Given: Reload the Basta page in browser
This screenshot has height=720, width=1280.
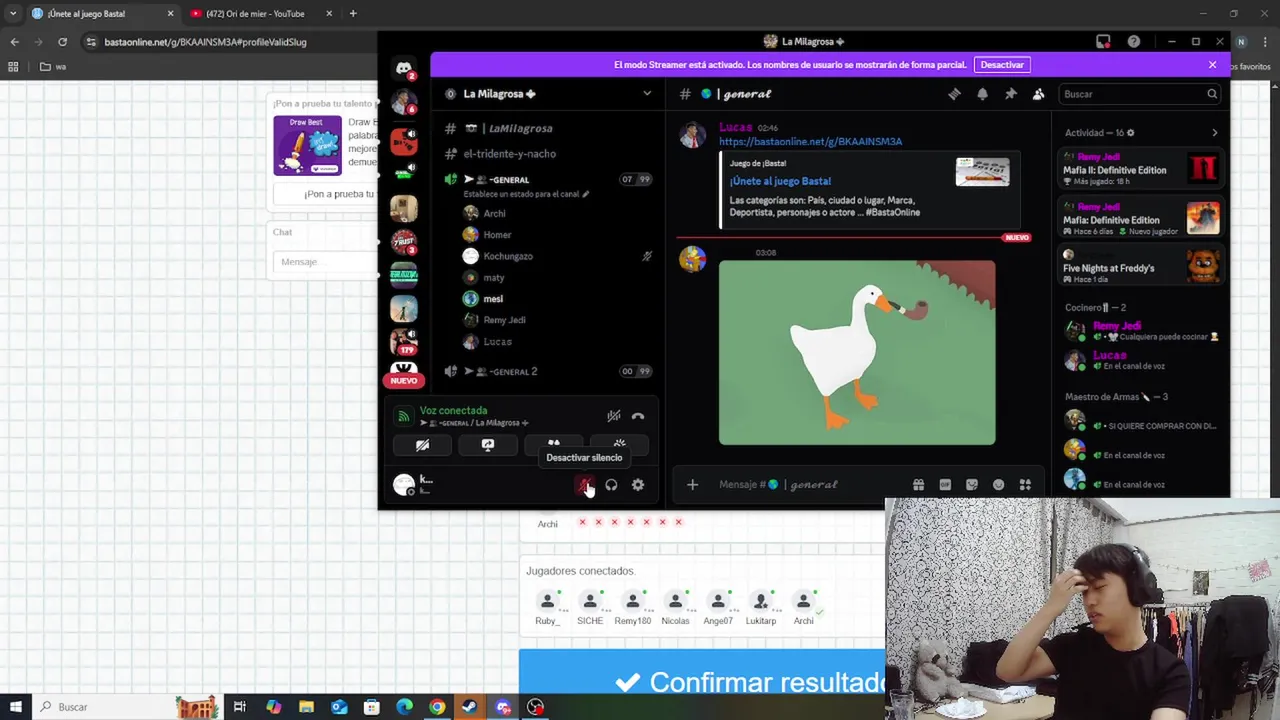Looking at the screenshot, I should (x=62, y=42).
